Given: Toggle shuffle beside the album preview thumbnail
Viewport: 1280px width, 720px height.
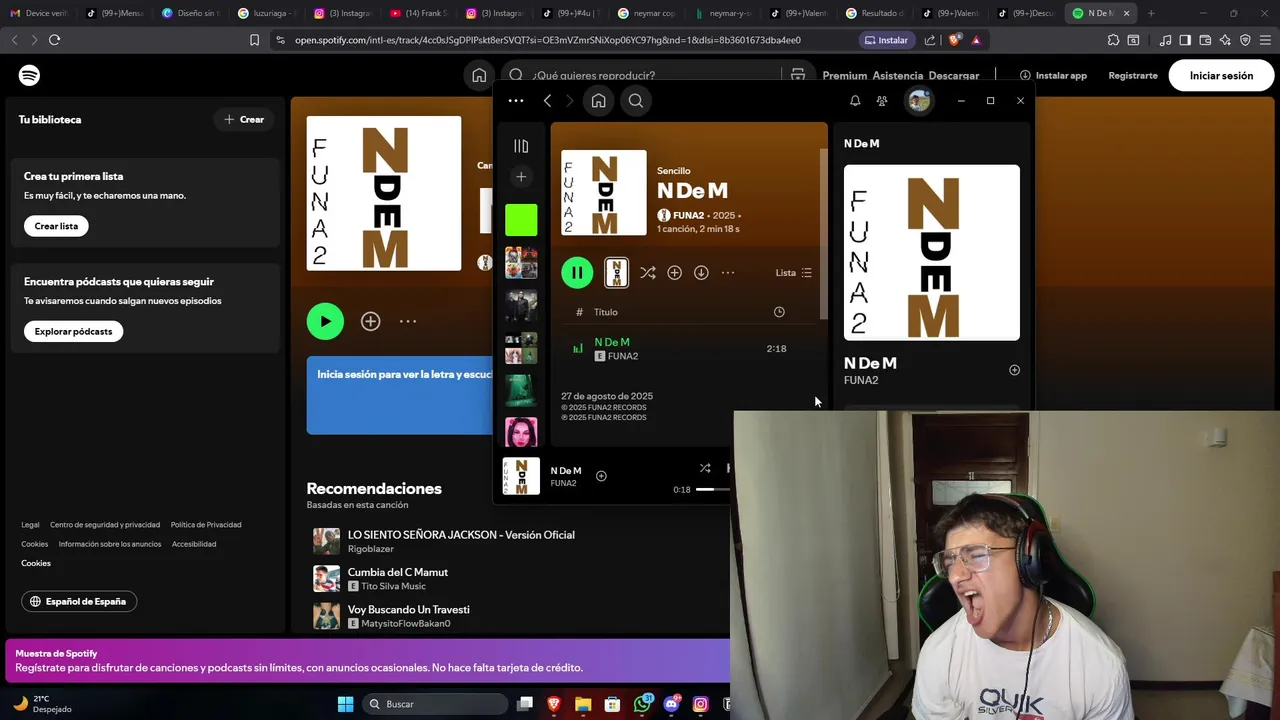Looking at the screenshot, I should 648,273.
